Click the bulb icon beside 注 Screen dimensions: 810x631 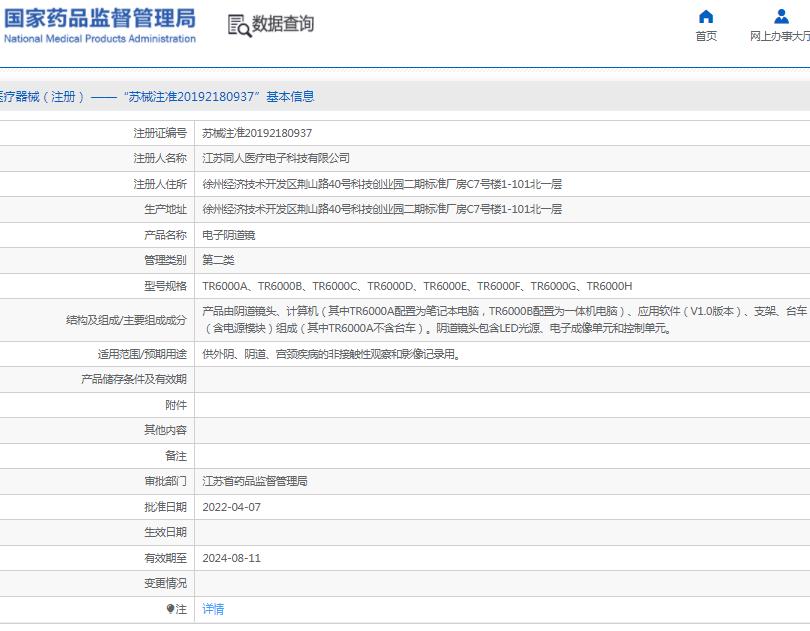point(170,609)
